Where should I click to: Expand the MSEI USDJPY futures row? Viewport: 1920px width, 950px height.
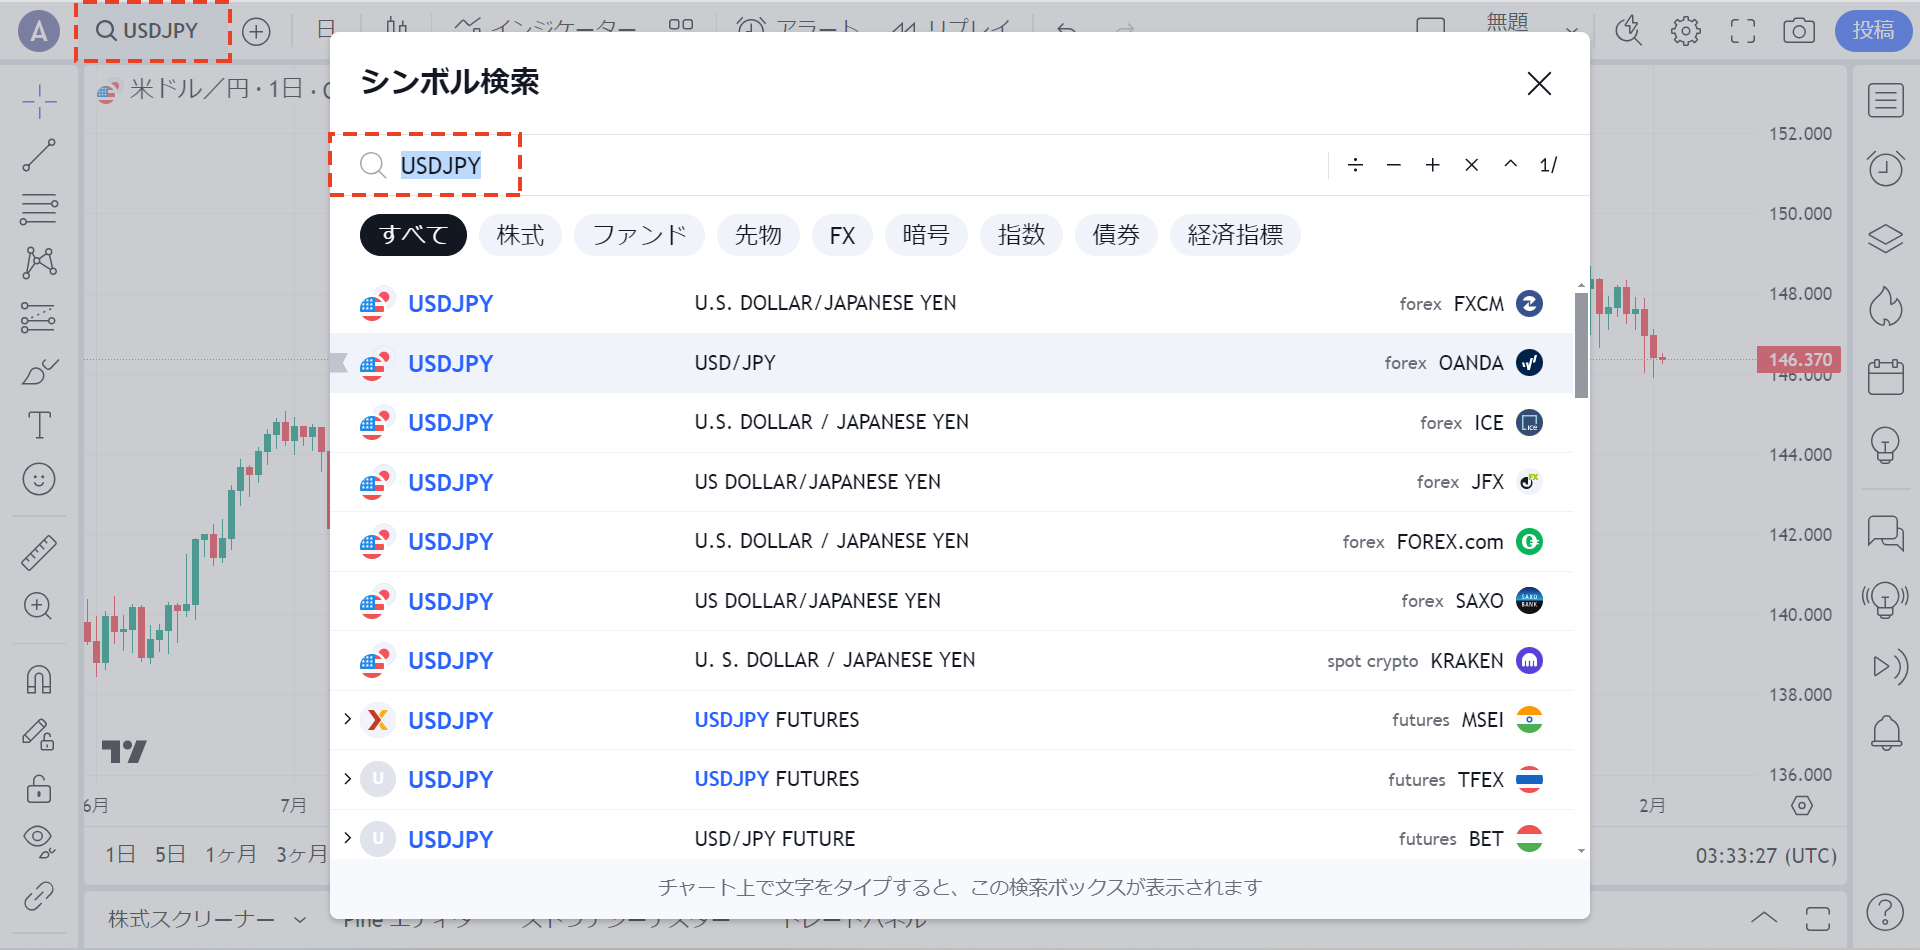(x=347, y=720)
